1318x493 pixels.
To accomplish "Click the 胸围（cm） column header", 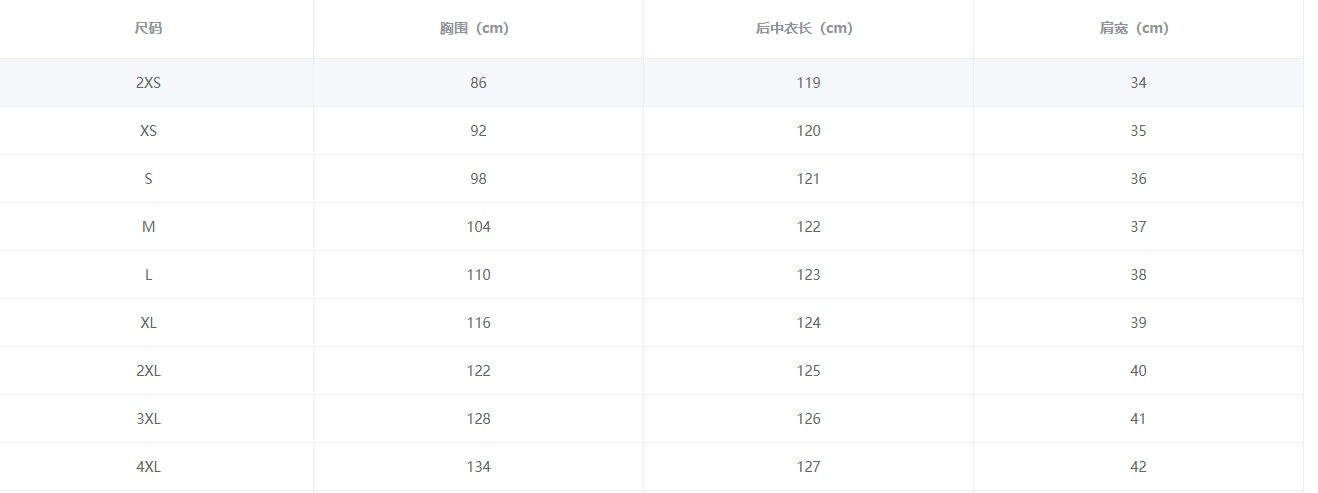I will 478,28.
